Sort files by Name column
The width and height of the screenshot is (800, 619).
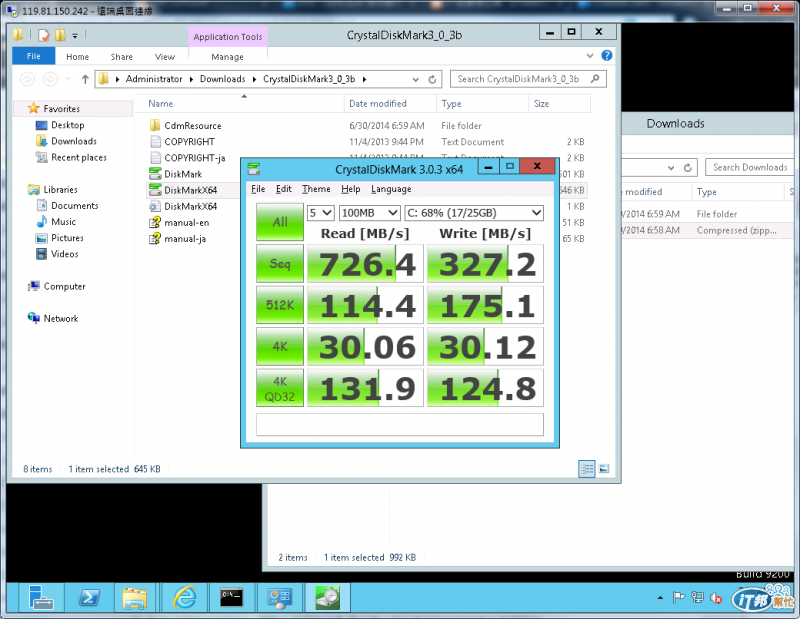click(160, 104)
